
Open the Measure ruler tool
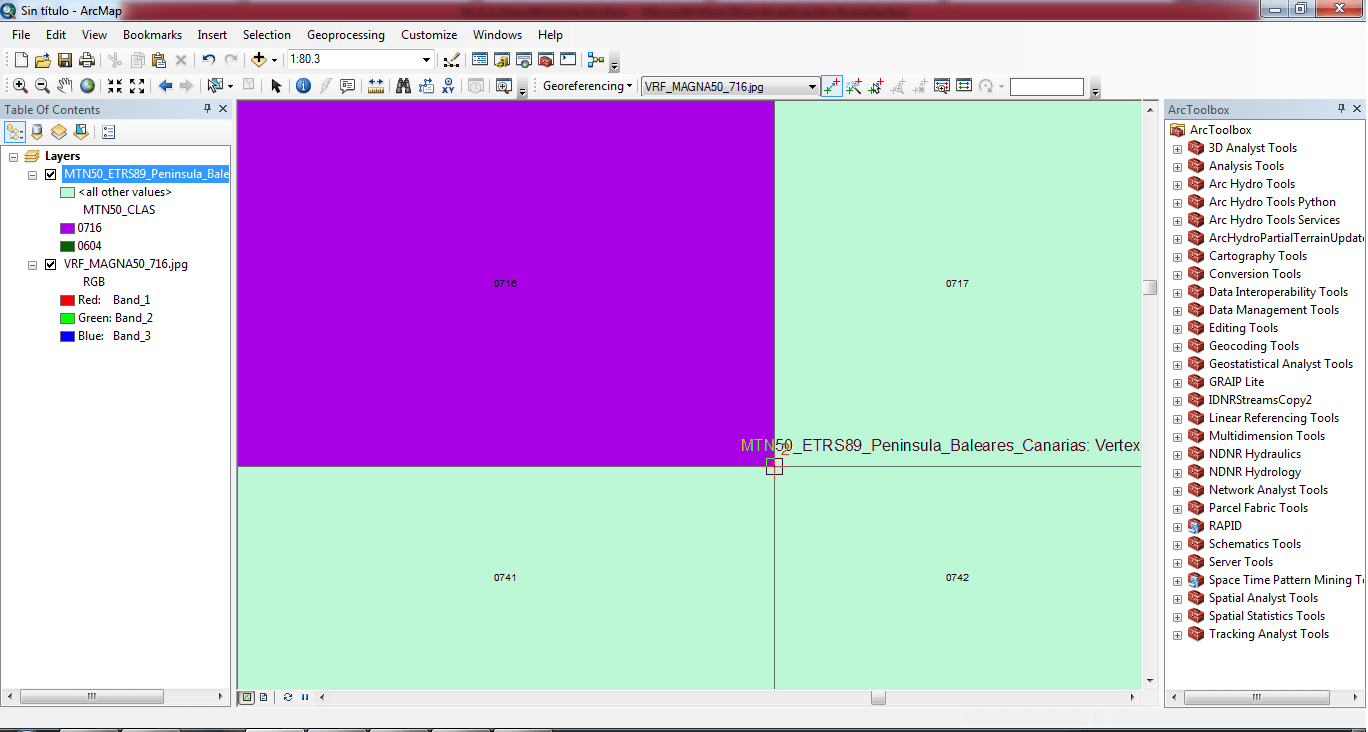(375, 86)
